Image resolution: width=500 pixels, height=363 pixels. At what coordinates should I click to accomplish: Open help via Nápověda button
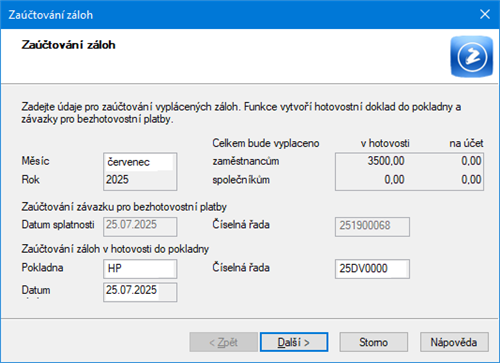point(454,342)
